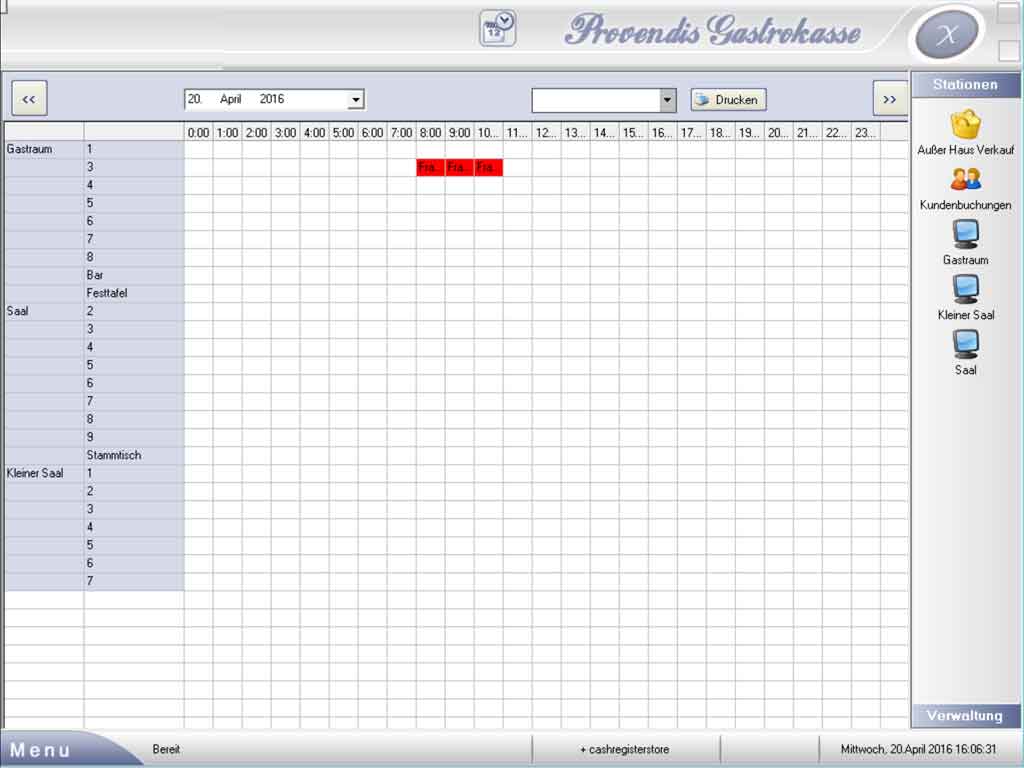Click the date and time in status bar

coord(919,750)
